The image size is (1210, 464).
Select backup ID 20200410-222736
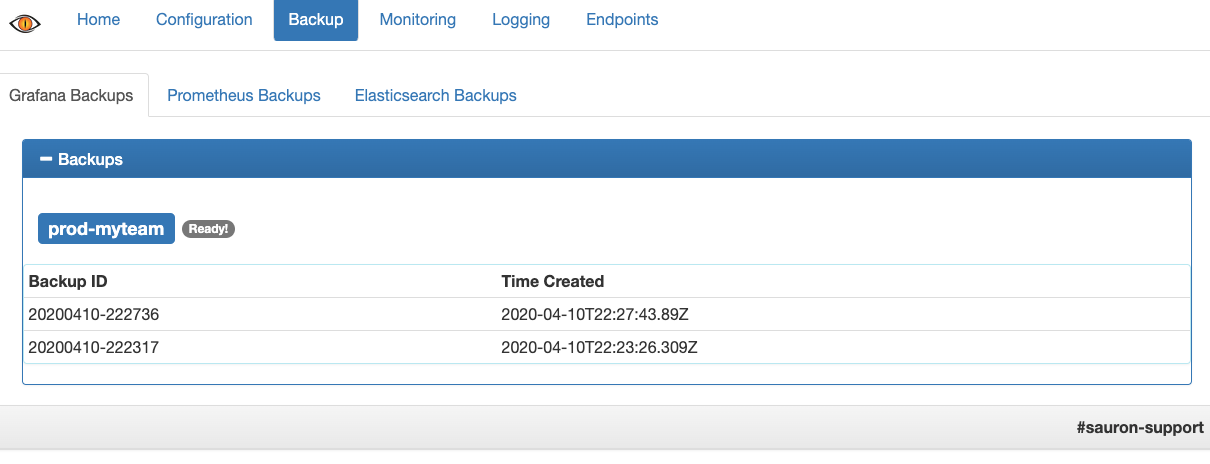(x=94, y=314)
